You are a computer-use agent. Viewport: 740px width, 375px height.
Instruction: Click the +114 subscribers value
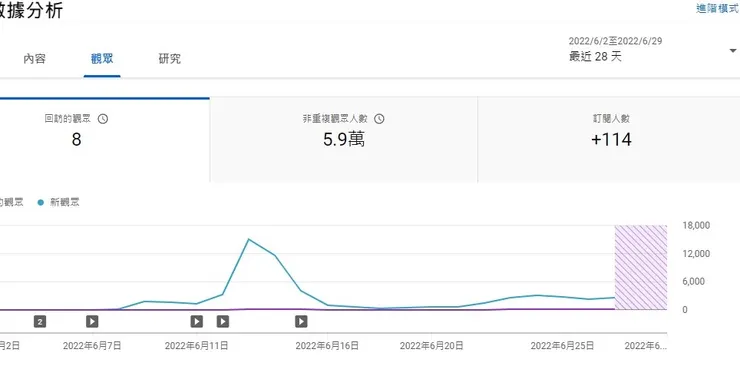[611, 140]
